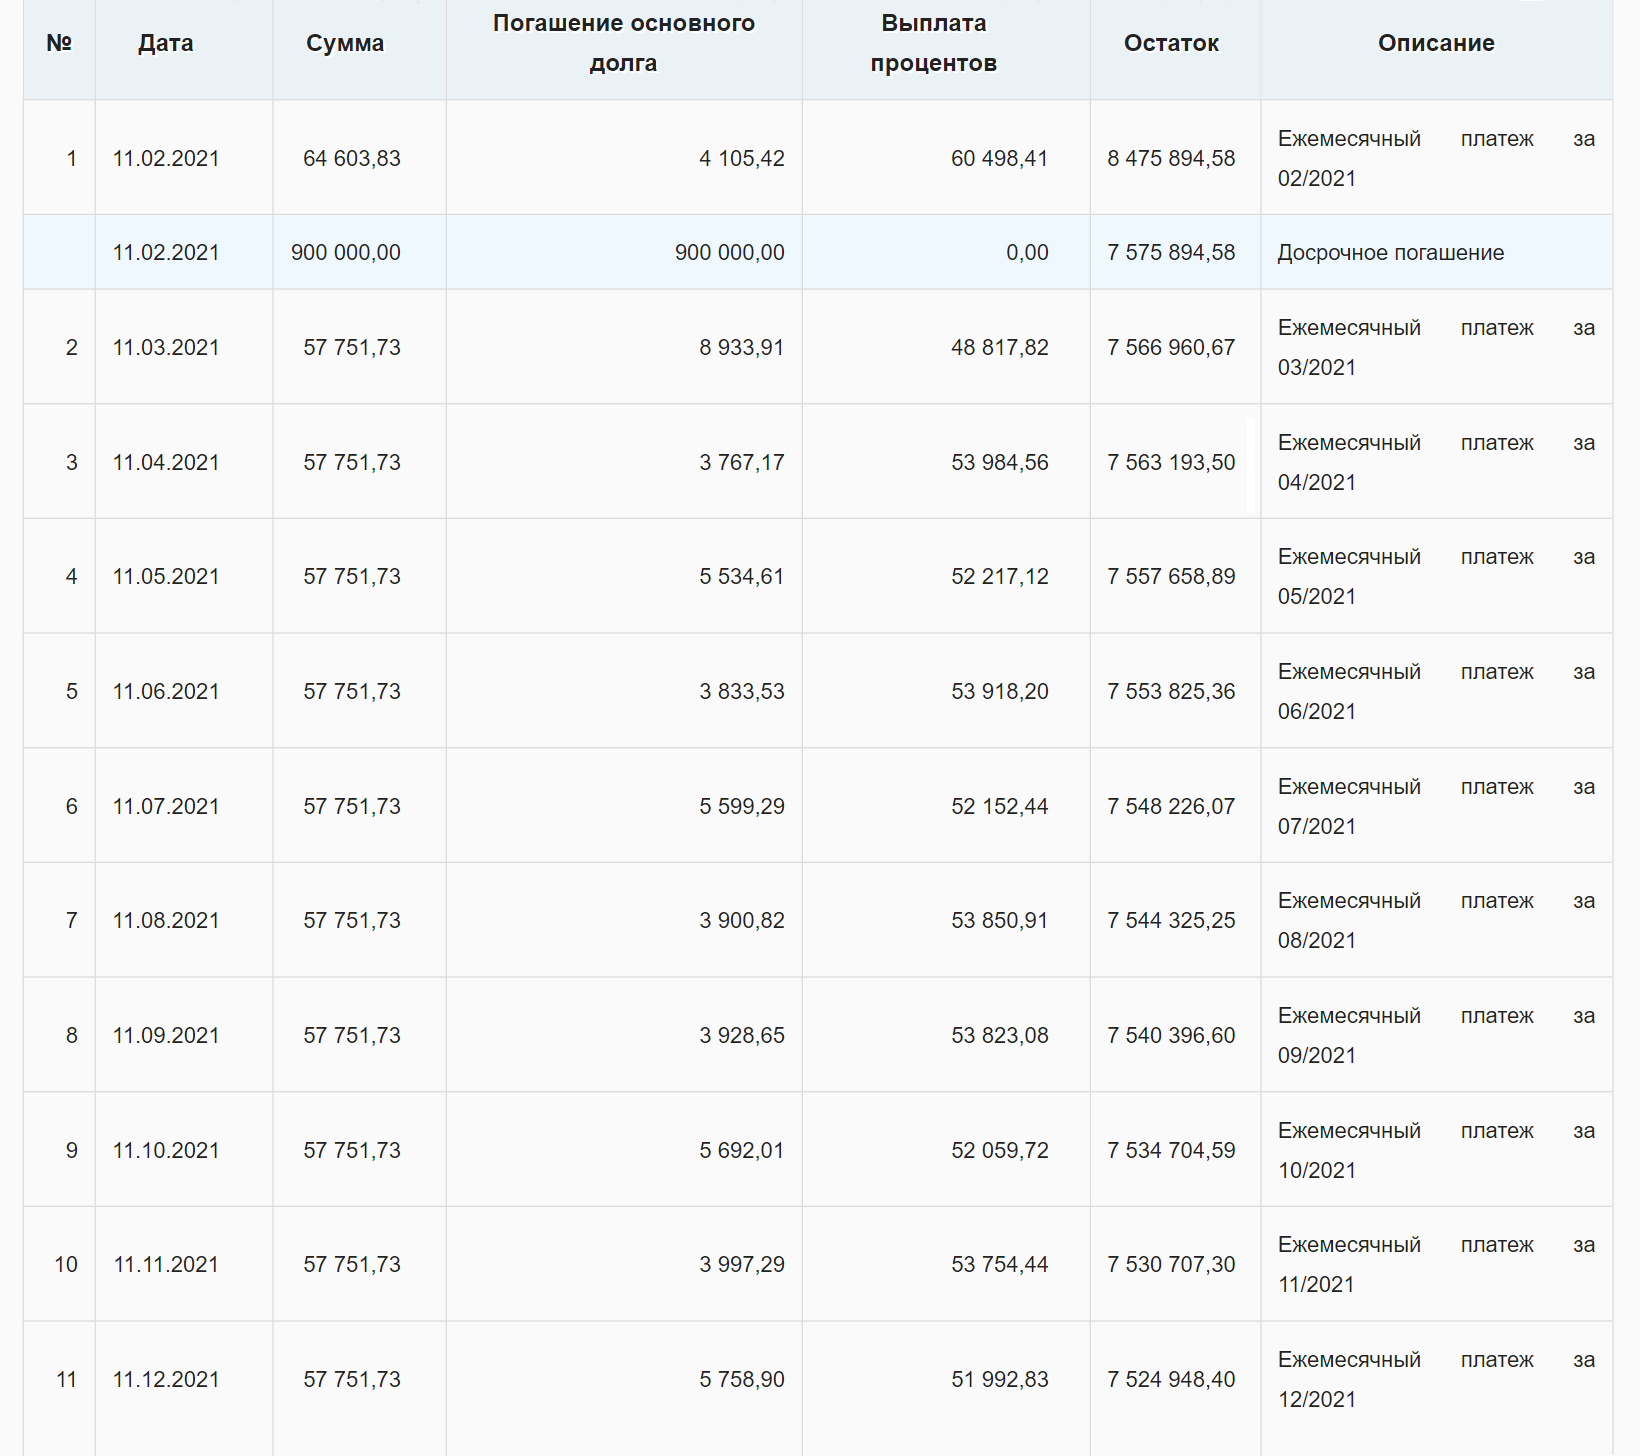Click the Сумма column header
The height and width of the screenshot is (1456, 1640).
(345, 43)
